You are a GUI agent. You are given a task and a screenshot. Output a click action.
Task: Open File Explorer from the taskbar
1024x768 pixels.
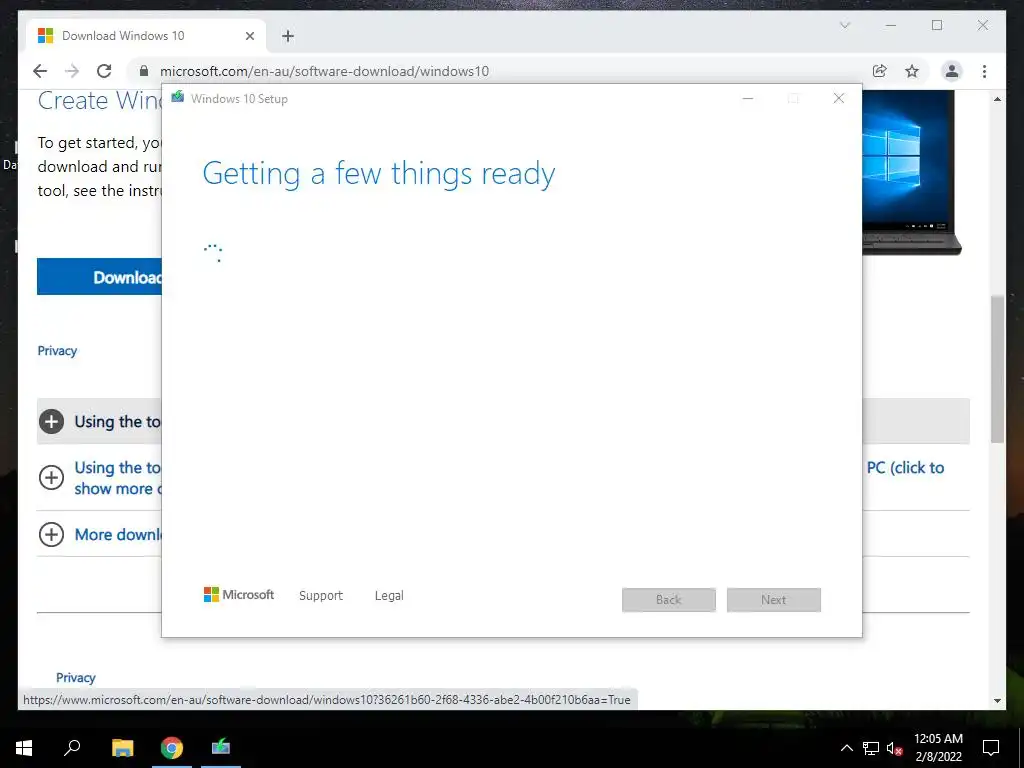122,748
